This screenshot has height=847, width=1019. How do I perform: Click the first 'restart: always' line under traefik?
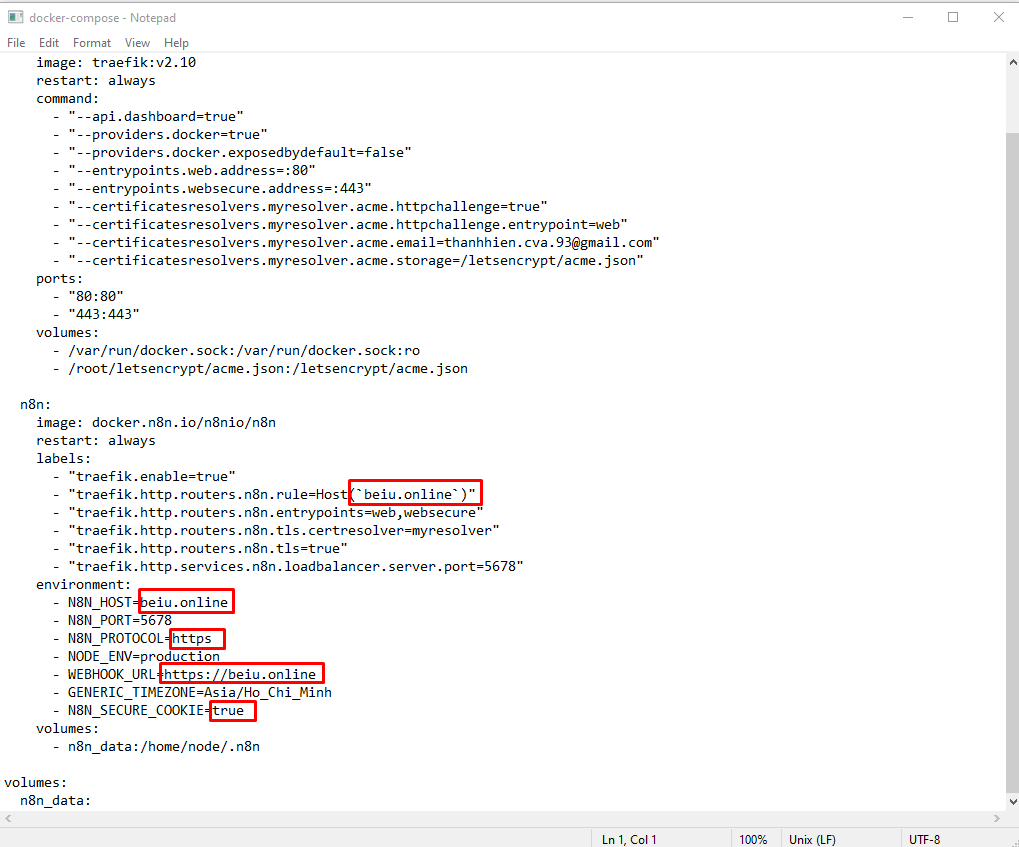96,81
